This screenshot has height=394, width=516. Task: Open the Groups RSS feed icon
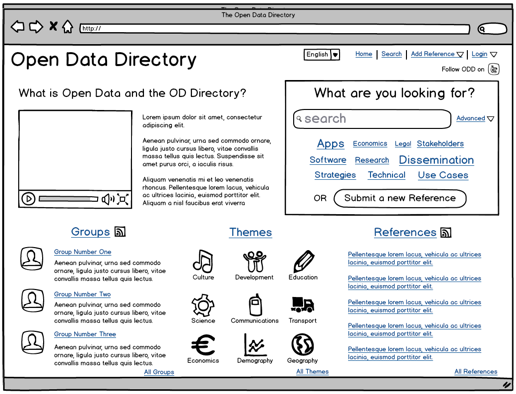(x=120, y=231)
